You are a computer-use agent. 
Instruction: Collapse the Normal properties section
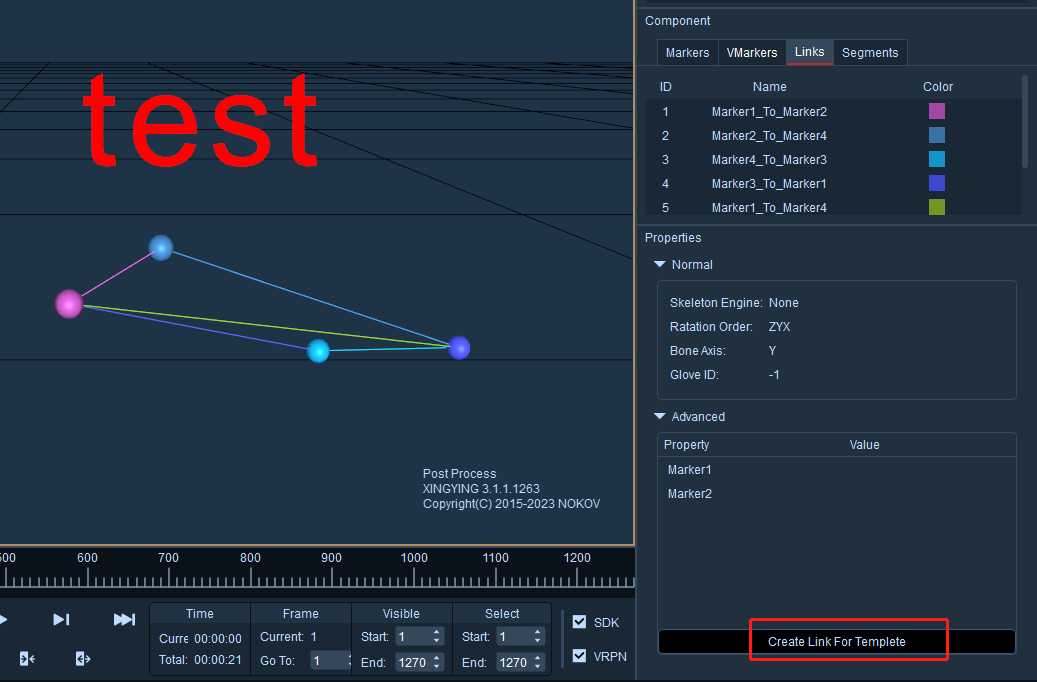[x=659, y=265]
